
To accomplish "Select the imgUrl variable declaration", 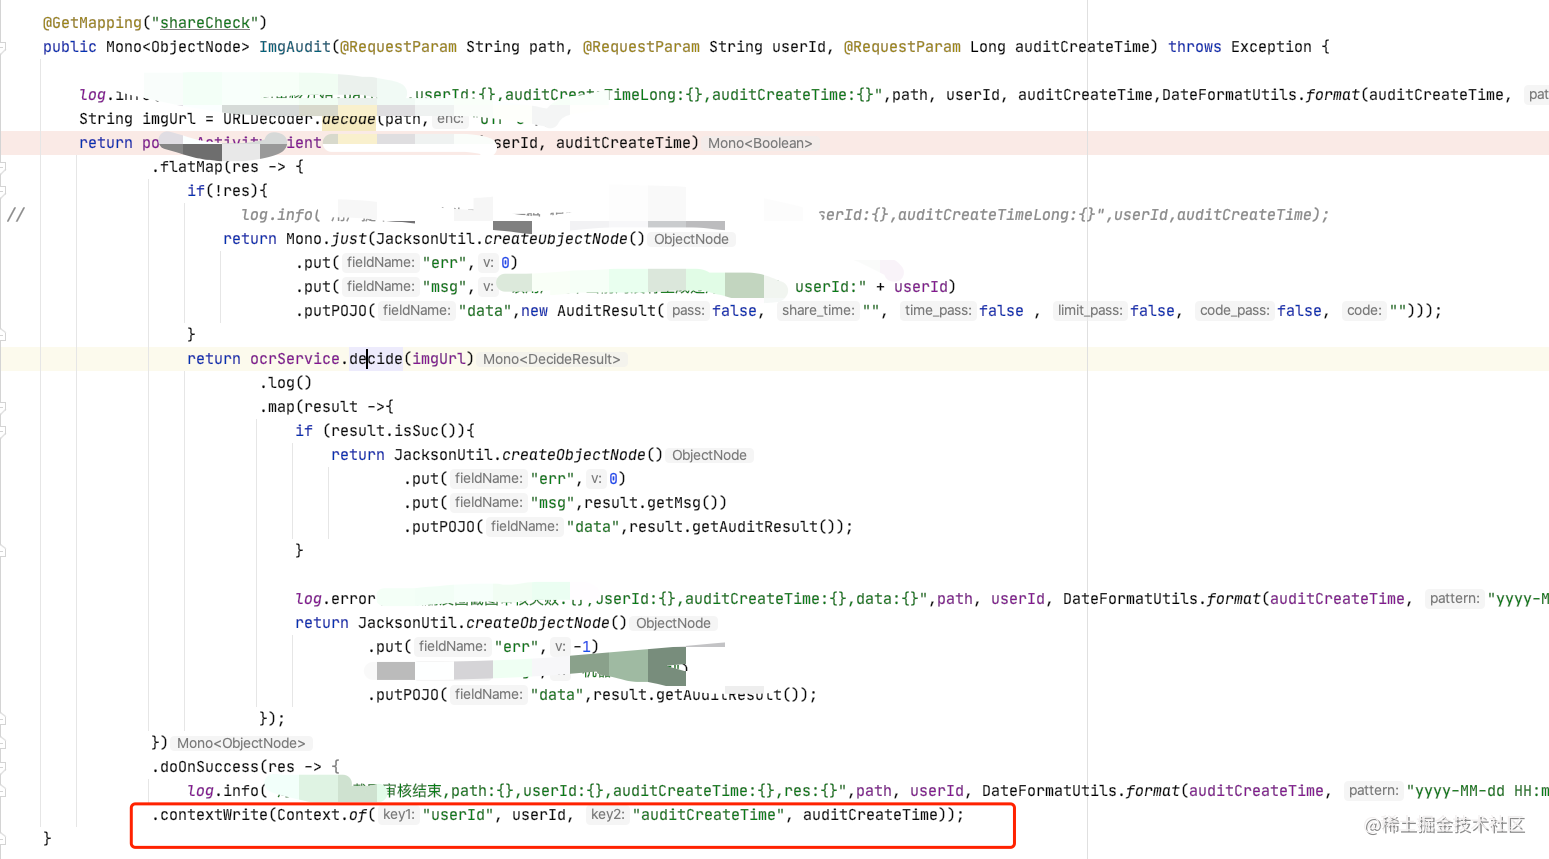I will [169, 119].
